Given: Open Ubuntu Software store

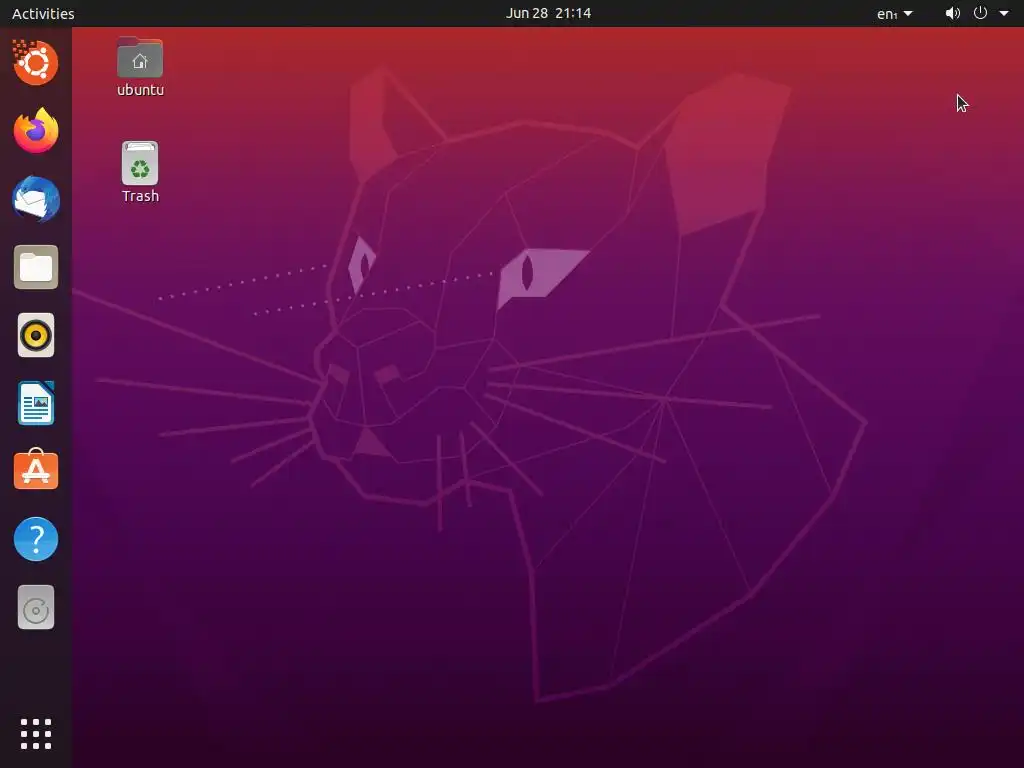Looking at the screenshot, I should [x=36, y=470].
